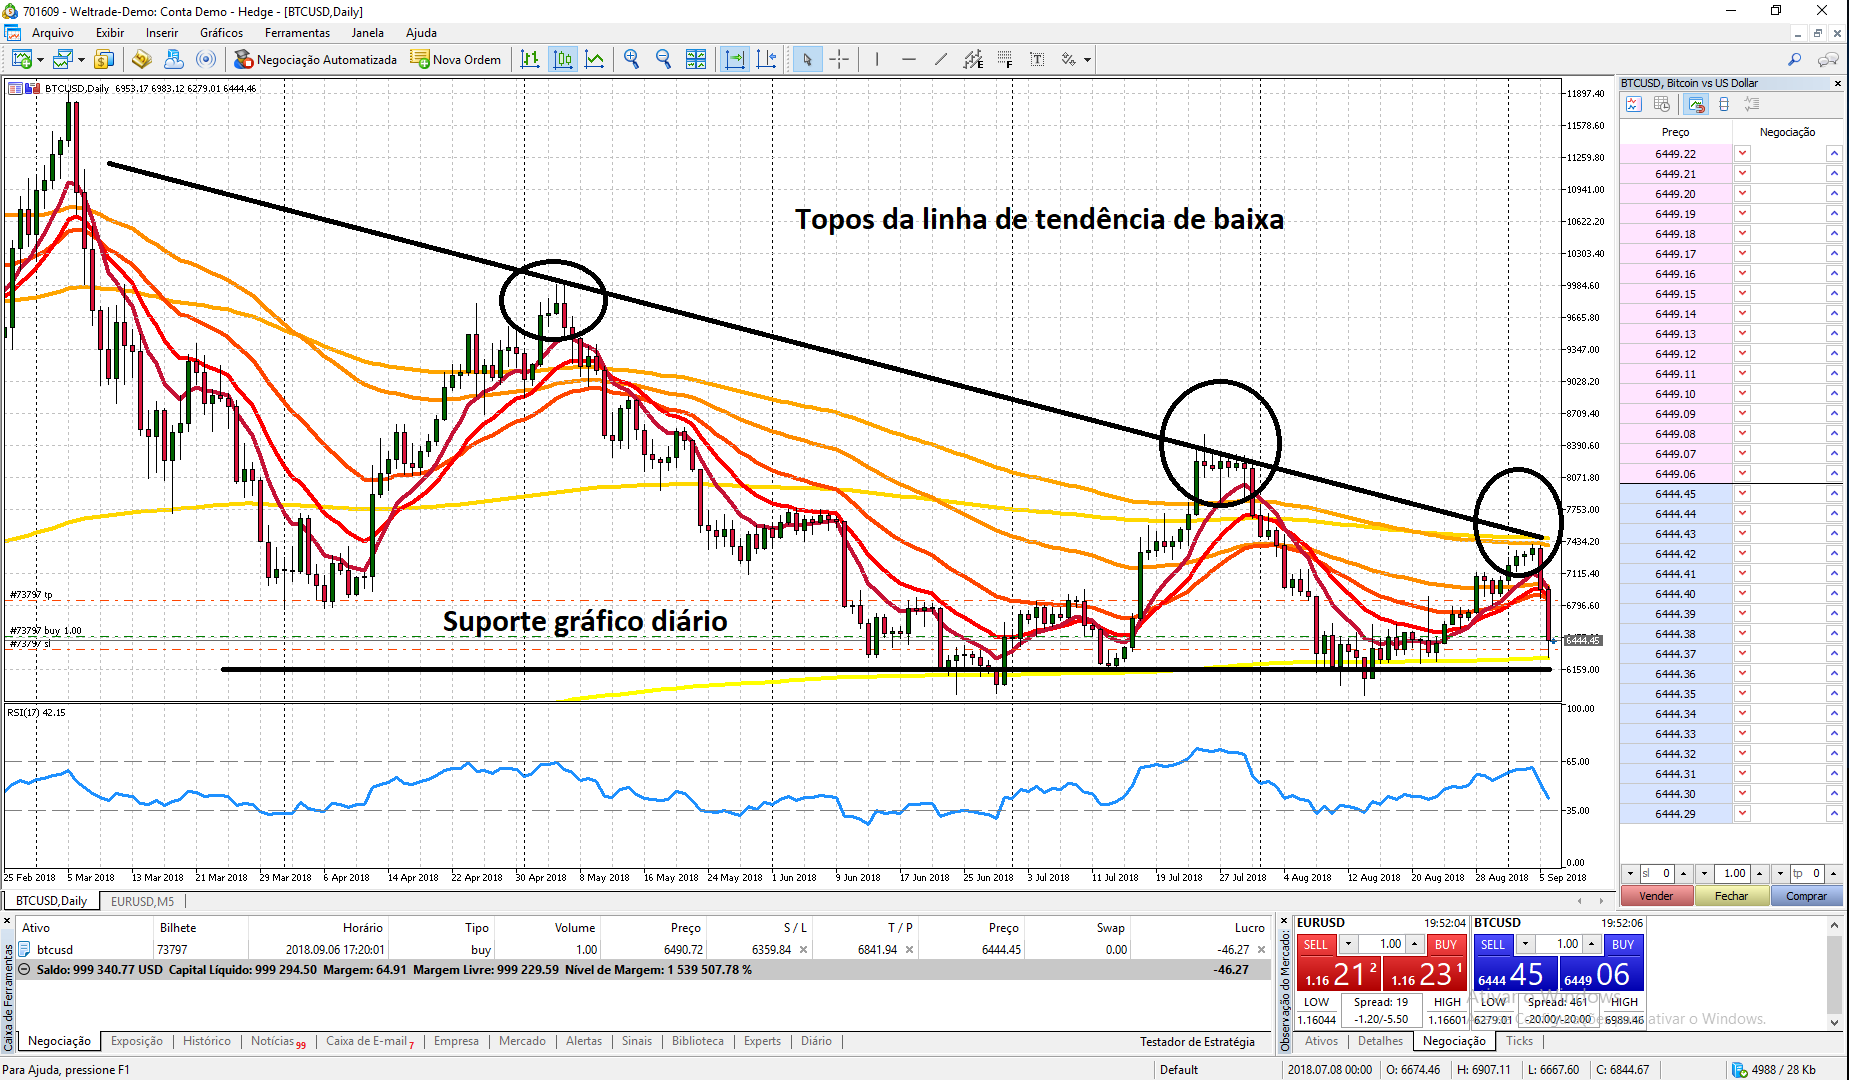Toggle the magnet chart-link icon in depth panel

pos(1696,104)
